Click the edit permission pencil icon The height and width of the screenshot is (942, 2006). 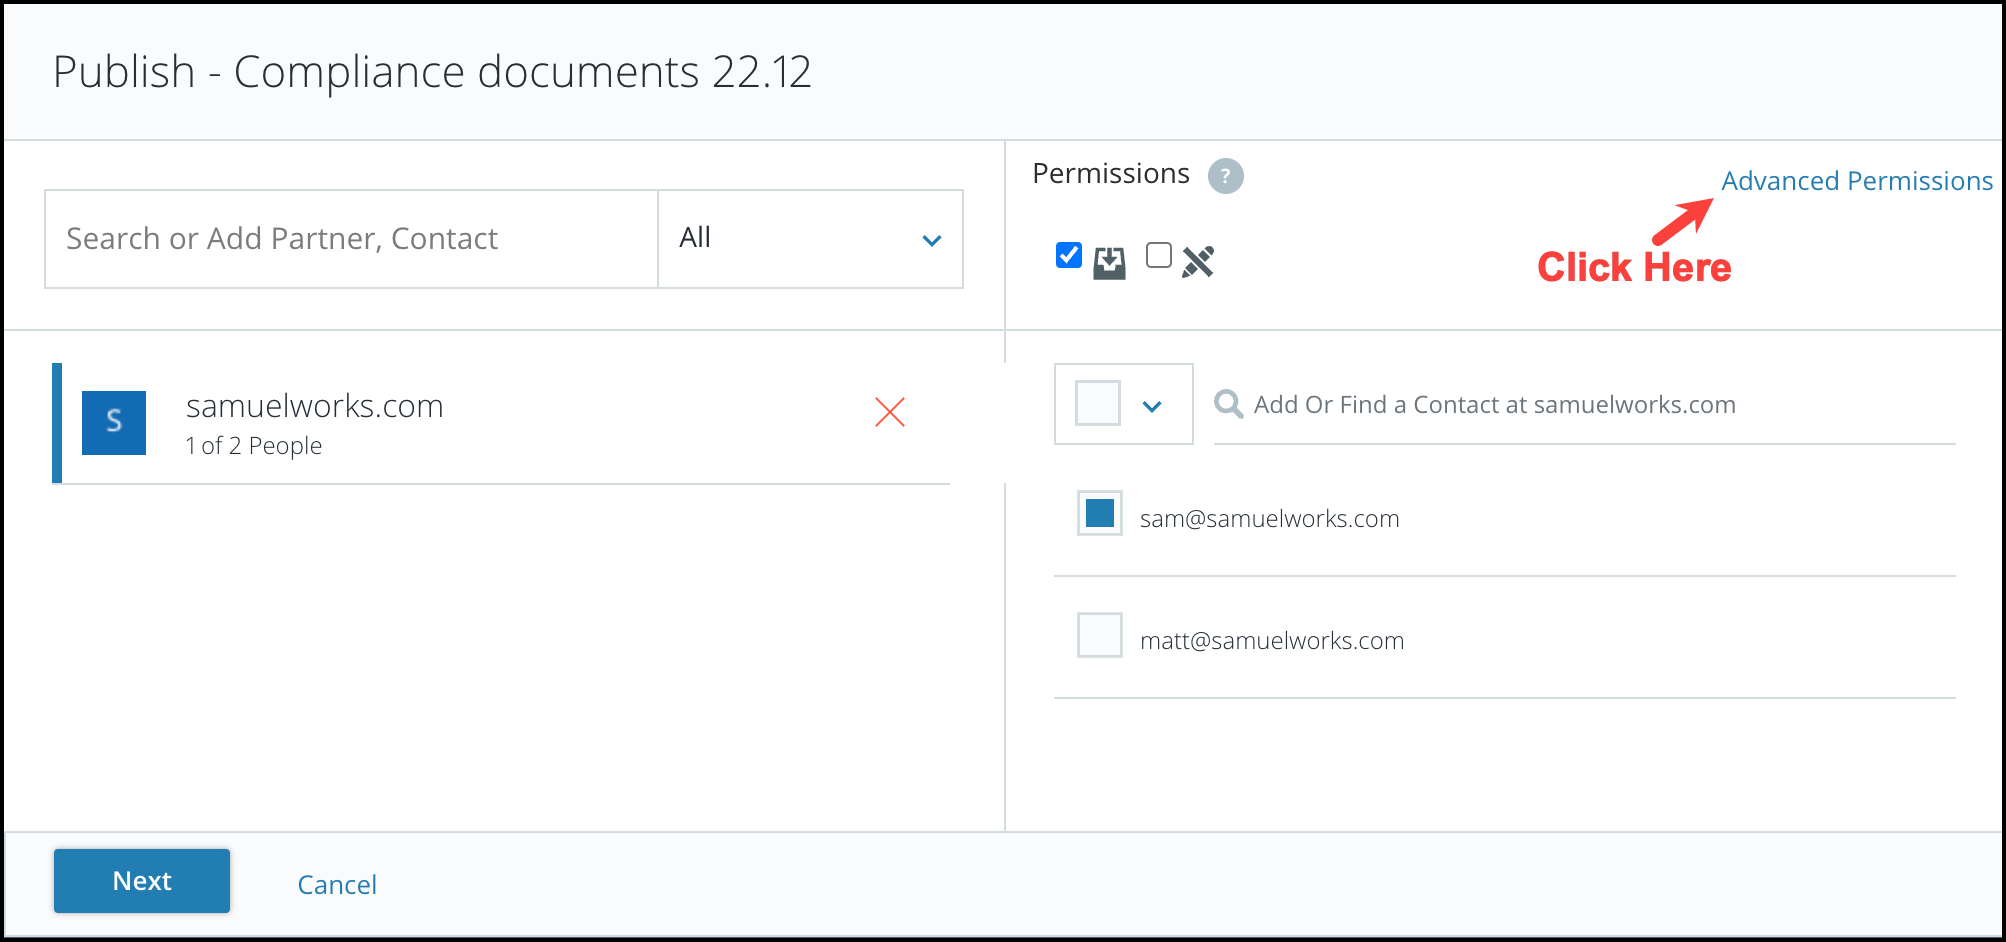tap(1198, 262)
